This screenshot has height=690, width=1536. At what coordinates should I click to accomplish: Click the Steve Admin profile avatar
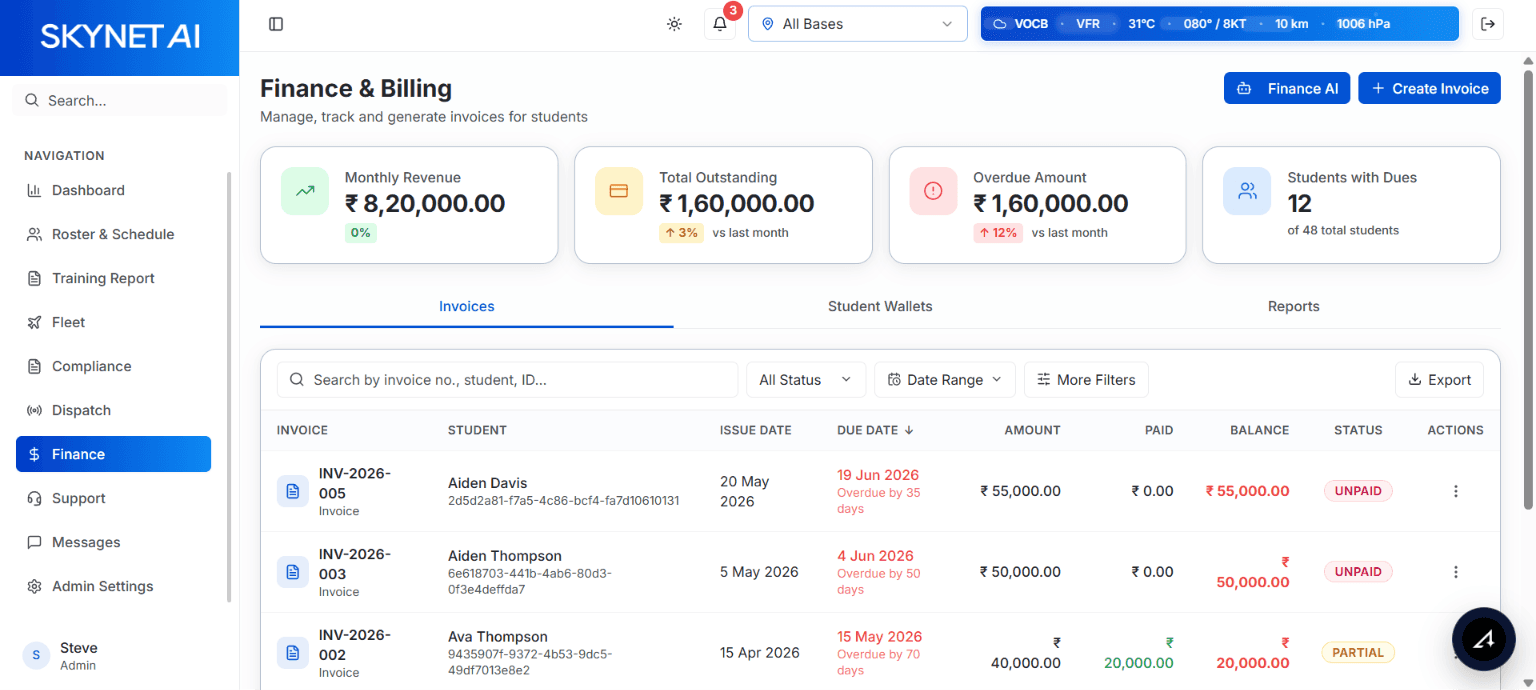pyautogui.click(x=35, y=656)
